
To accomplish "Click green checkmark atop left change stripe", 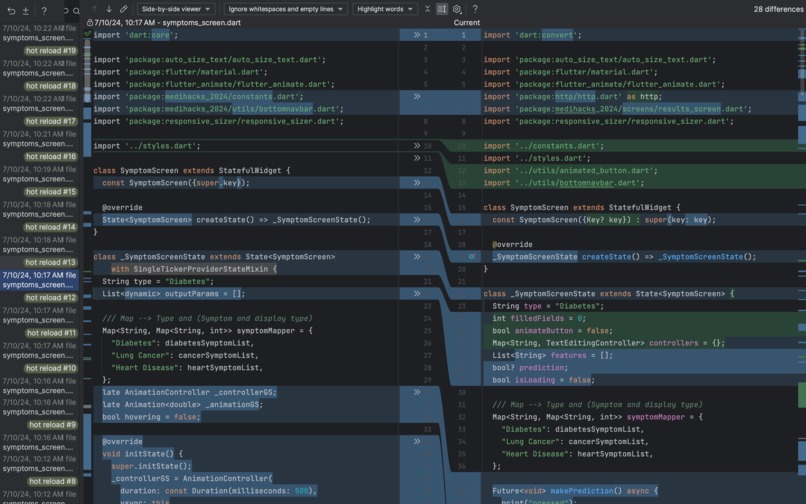I will pyautogui.click(x=87, y=34).
